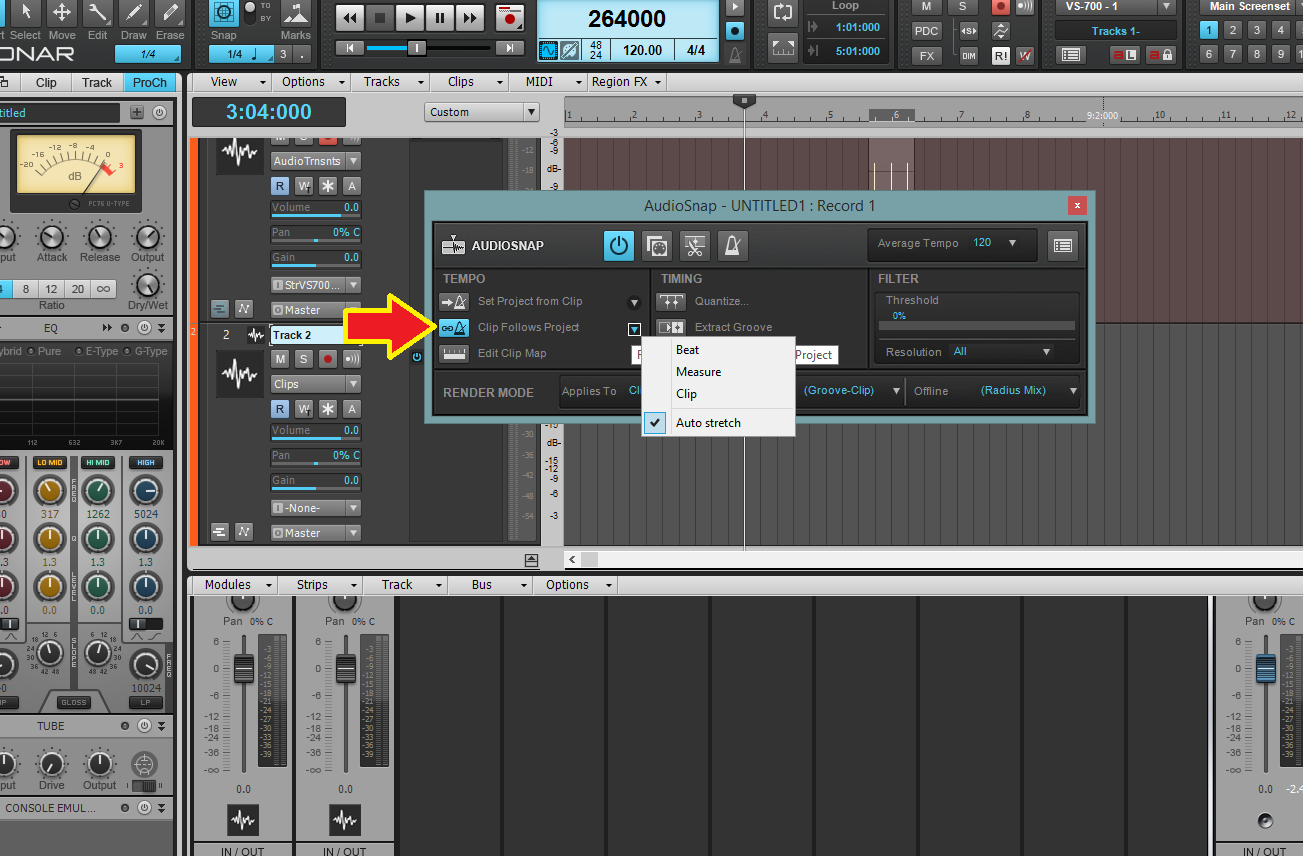Arm the transport Record button
Image resolution: width=1303 pixels, height=856 pixels.
(510, 18)
